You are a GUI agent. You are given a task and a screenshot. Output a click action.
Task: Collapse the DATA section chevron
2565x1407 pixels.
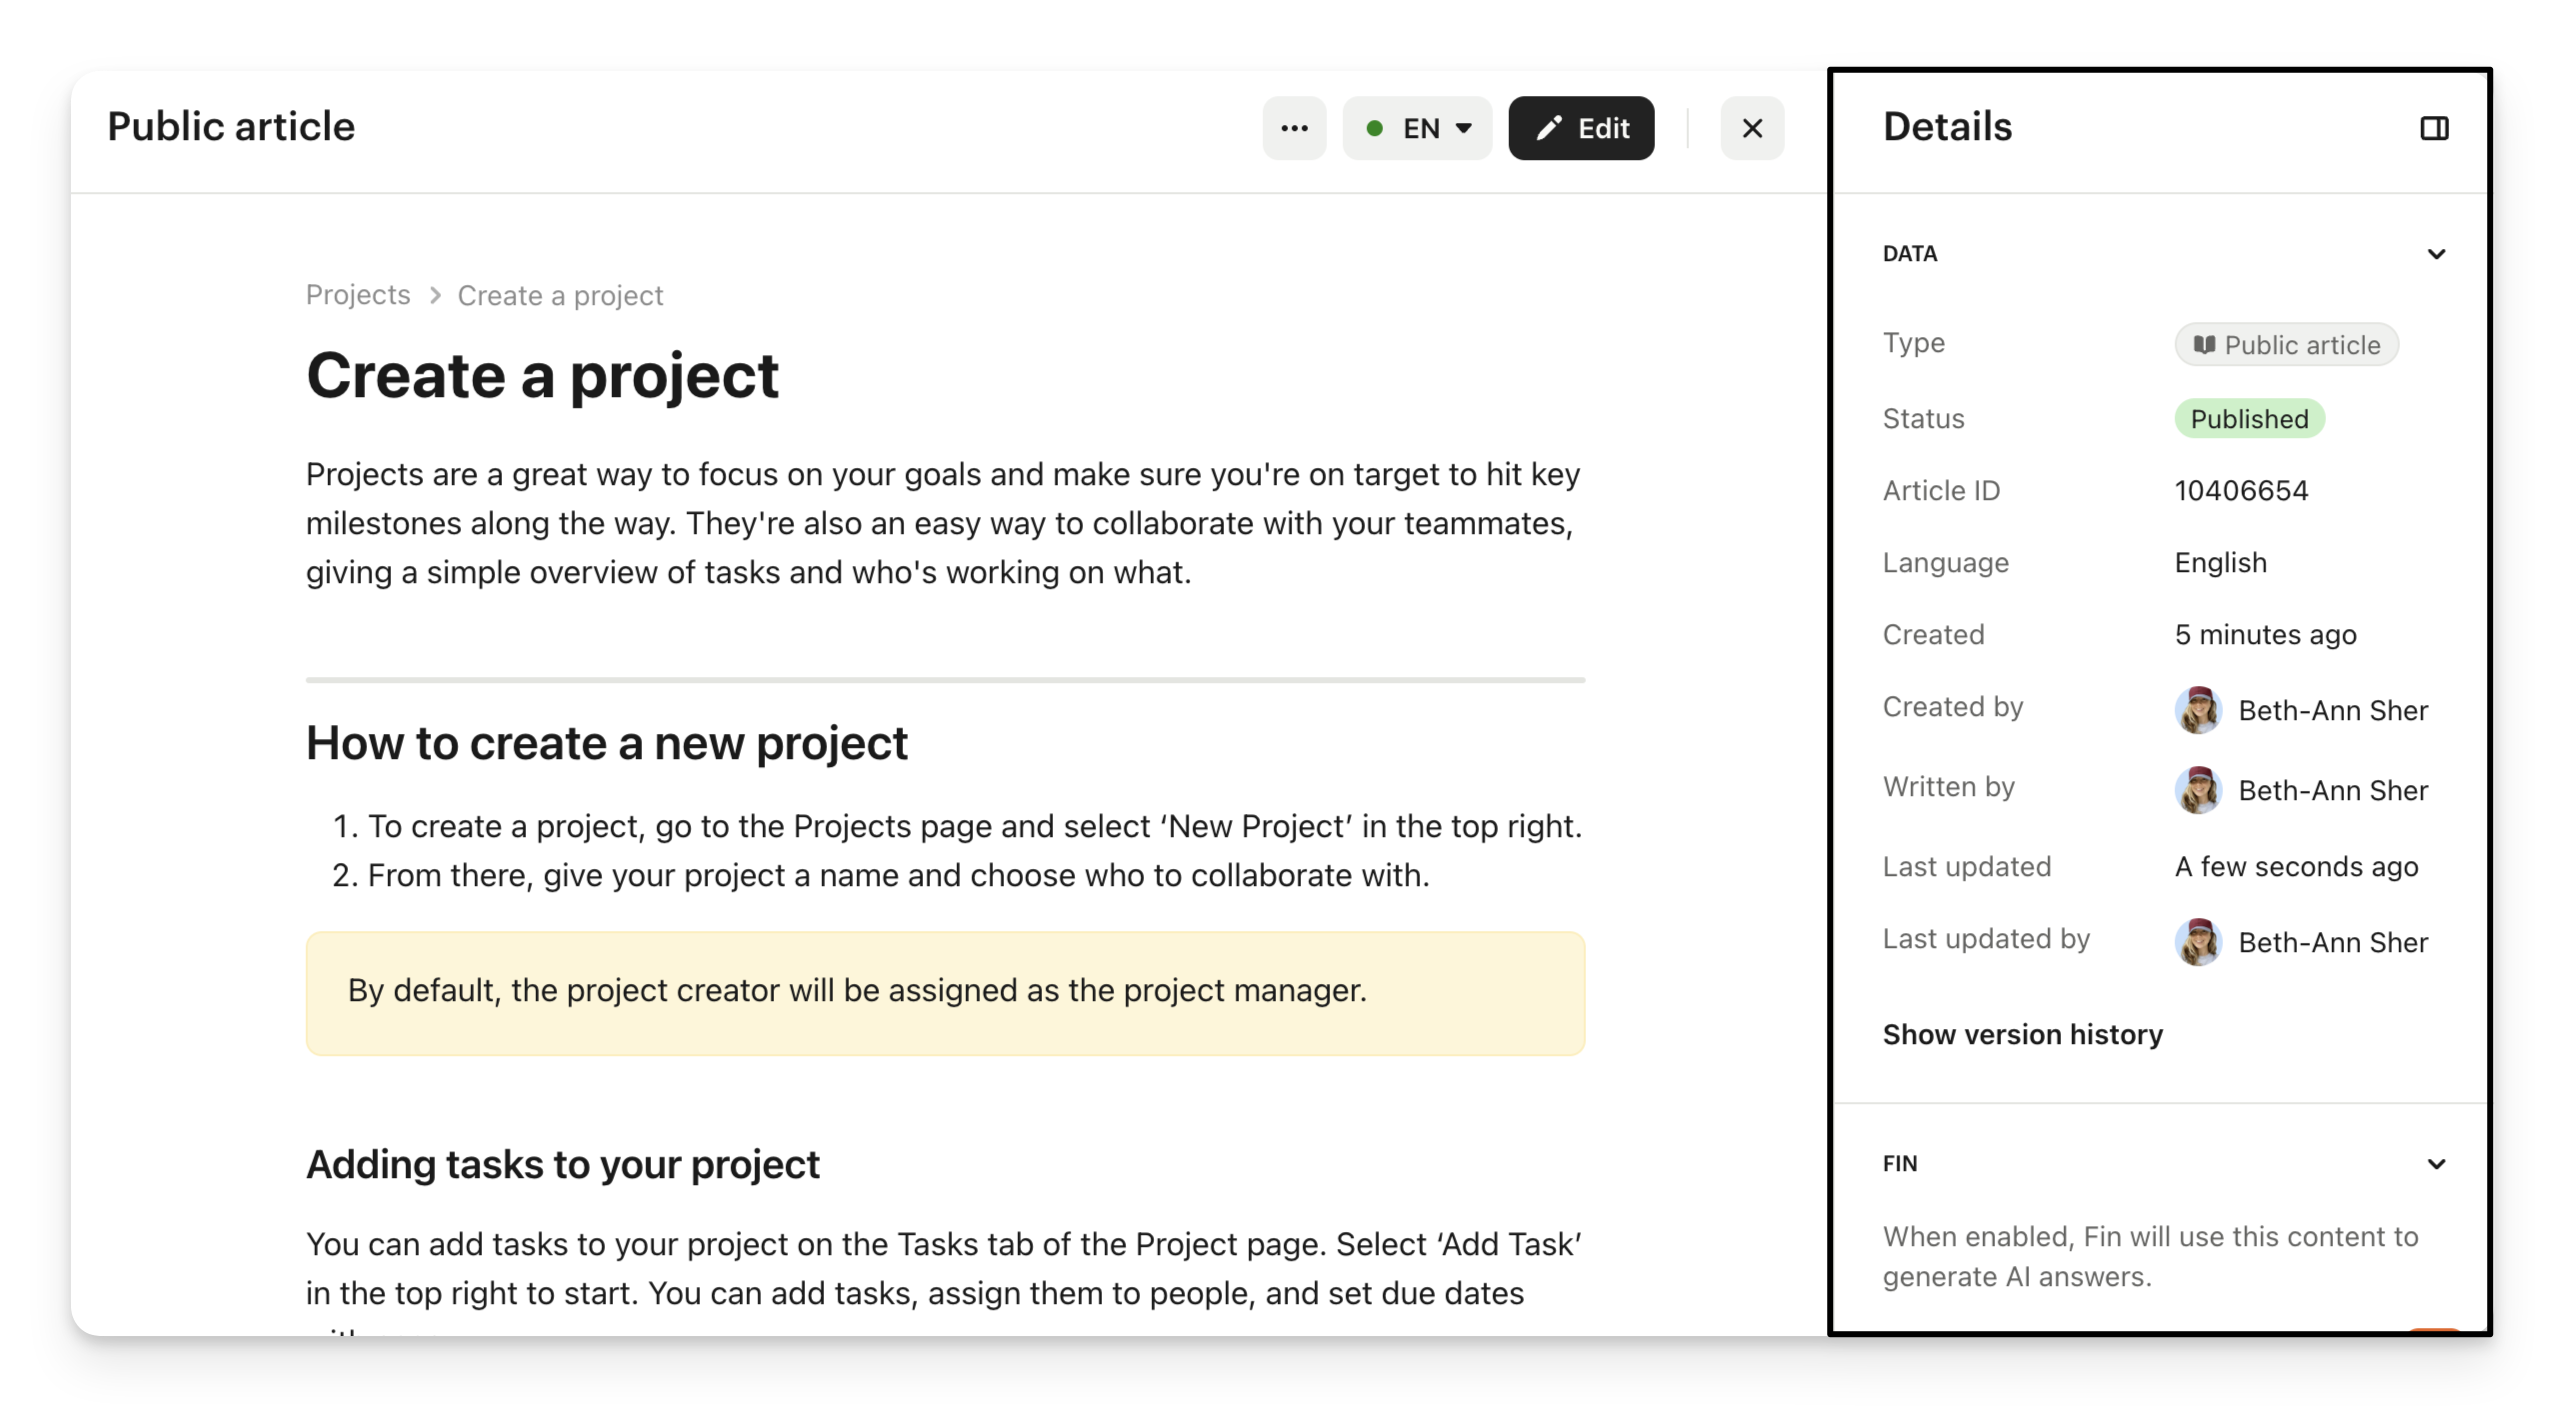[2436, 254]
